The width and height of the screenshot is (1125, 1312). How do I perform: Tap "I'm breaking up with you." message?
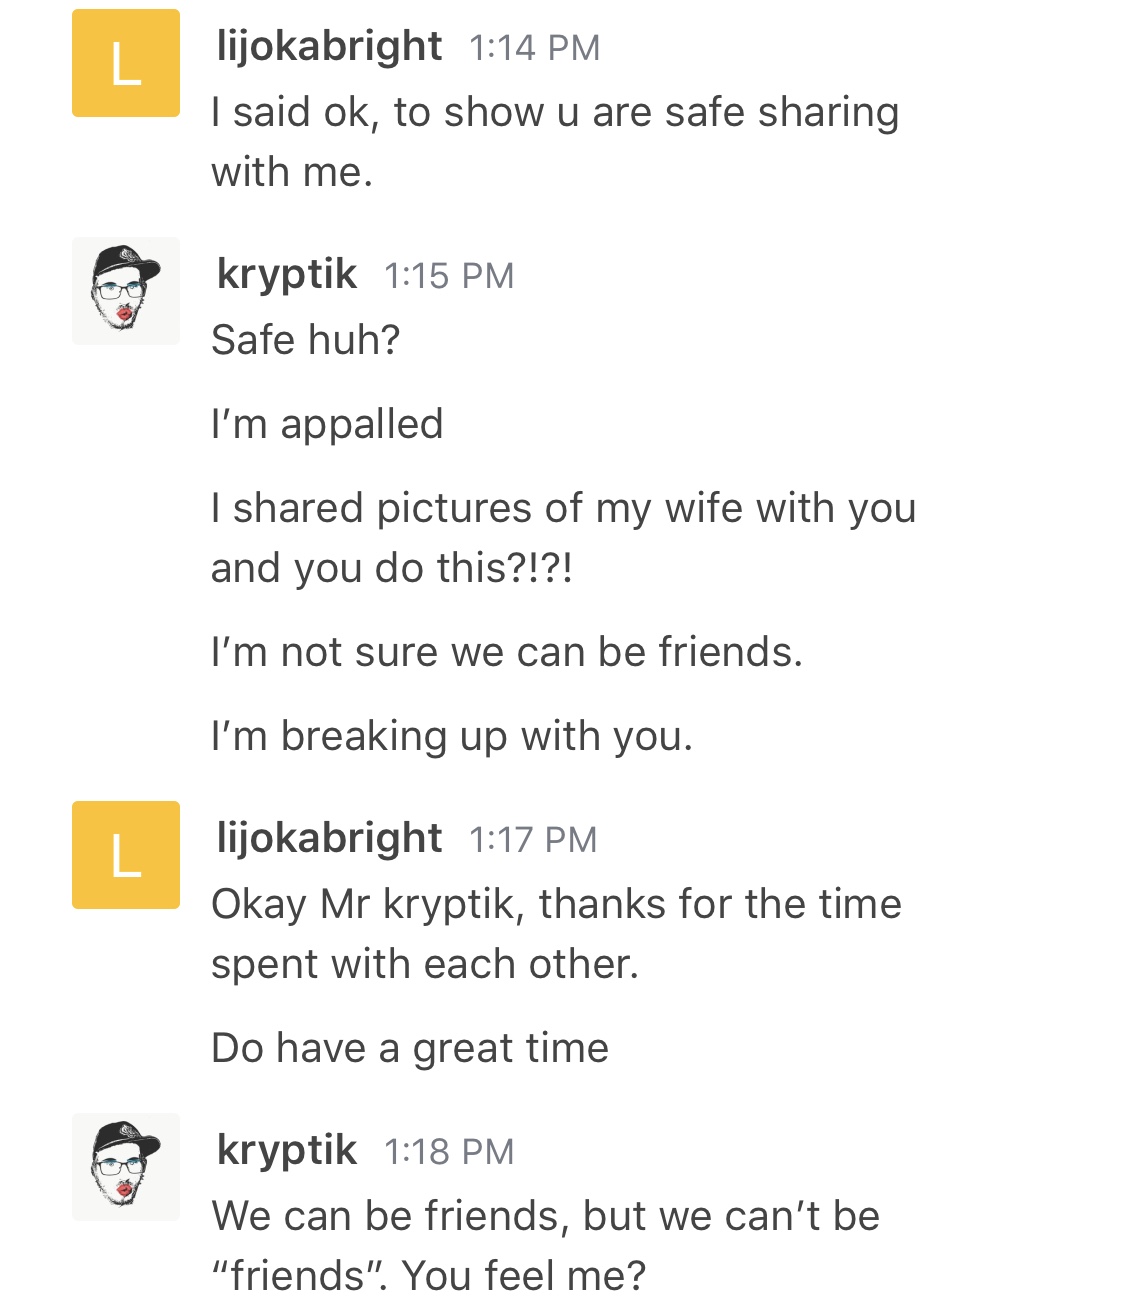pyautogui.click(x=452, y=737)
